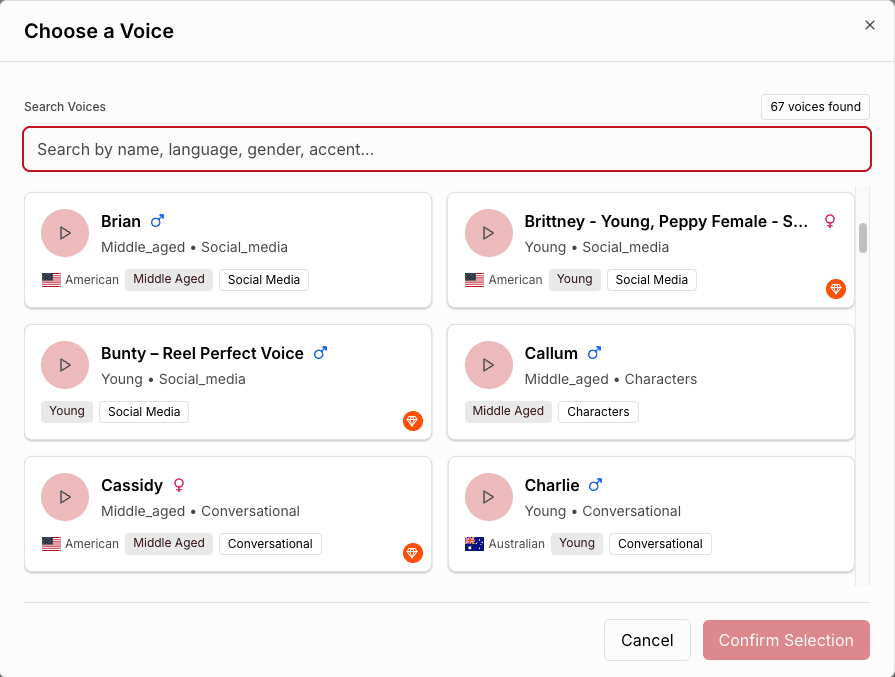This screenshot has height=677, width=895.
Task: Select the Bunty – Reel Perfect Voice title
Action: (x=202, y=353)
